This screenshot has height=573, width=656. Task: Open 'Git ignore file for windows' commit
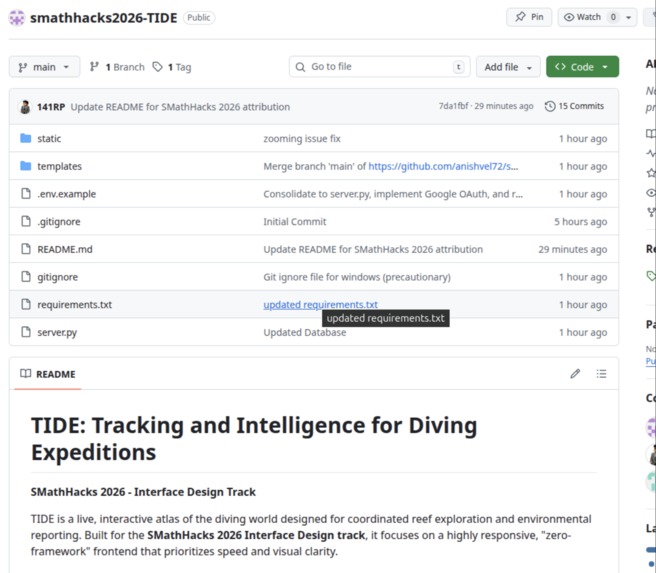tap(357, 277)
